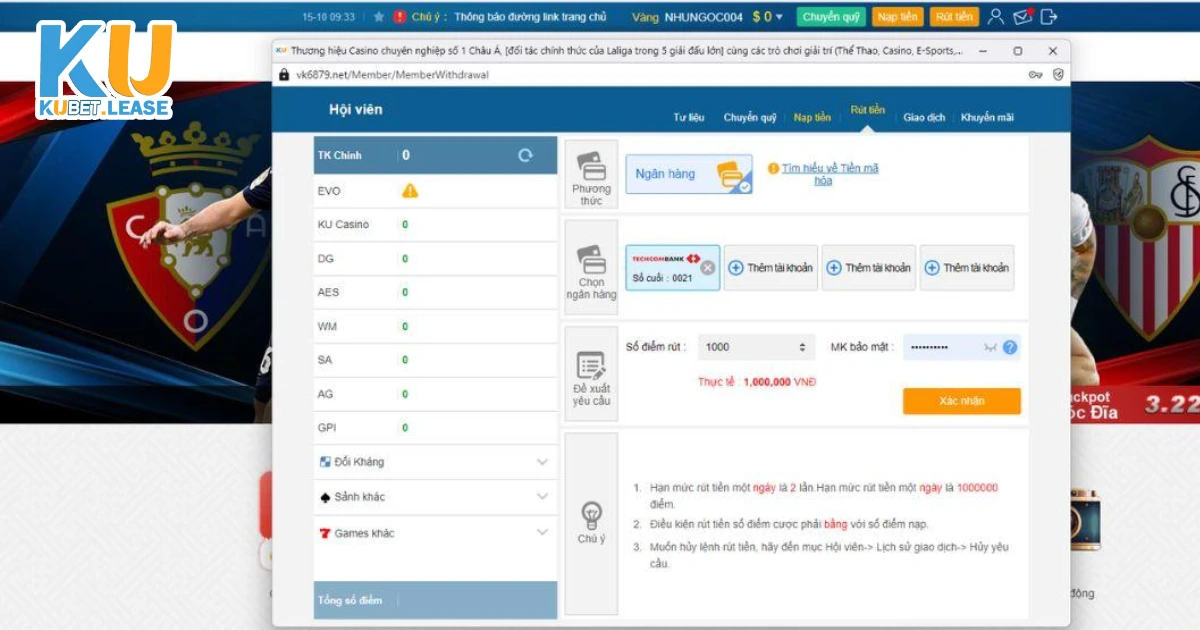1200x630 pixels.
Task: Click the Chú ý lightbulb icon
Action: click(x=591, y=516)
